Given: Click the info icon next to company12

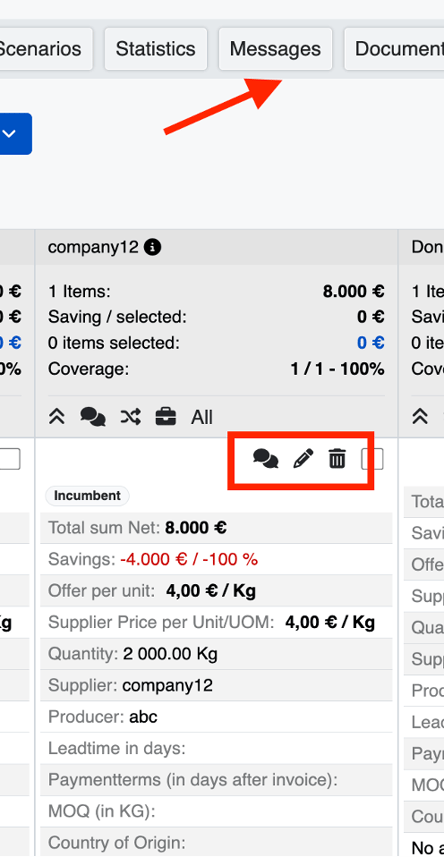Looking at the screenshot, I should coord(153,248).
